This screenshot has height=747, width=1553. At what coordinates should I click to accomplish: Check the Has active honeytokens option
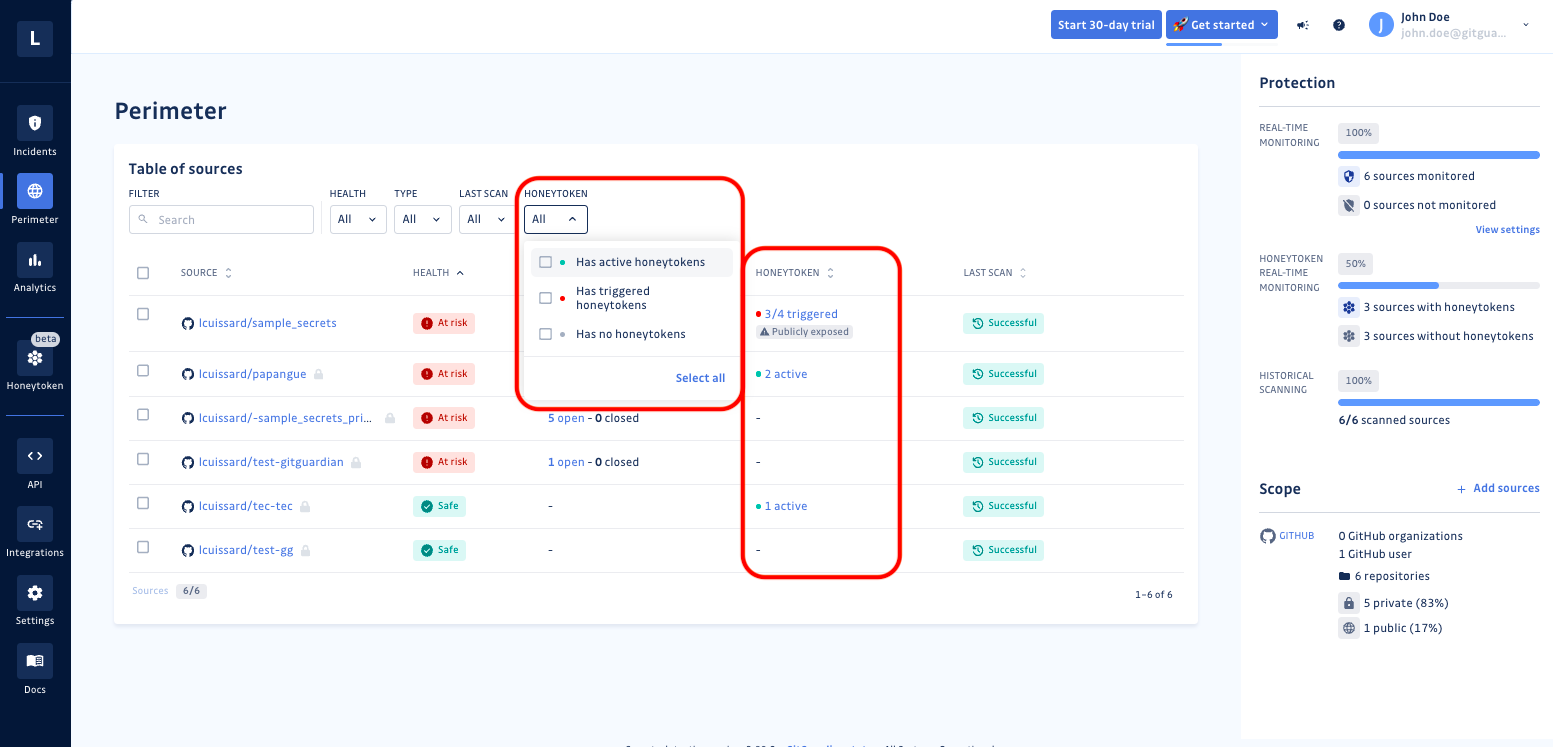click(x=546, y=262)
